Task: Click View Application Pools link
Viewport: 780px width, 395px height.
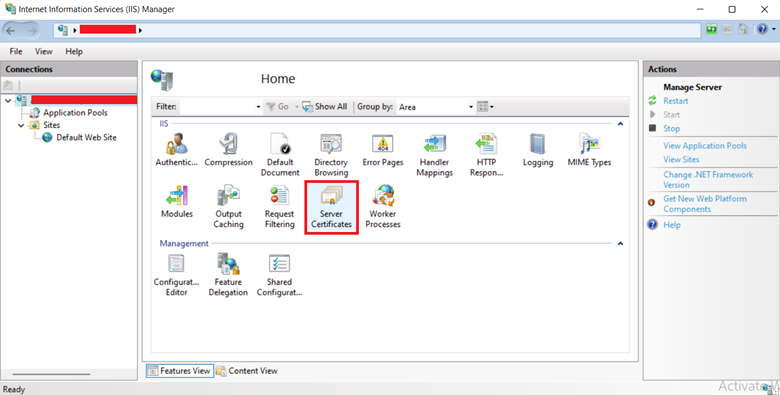Action: [705, 146]
